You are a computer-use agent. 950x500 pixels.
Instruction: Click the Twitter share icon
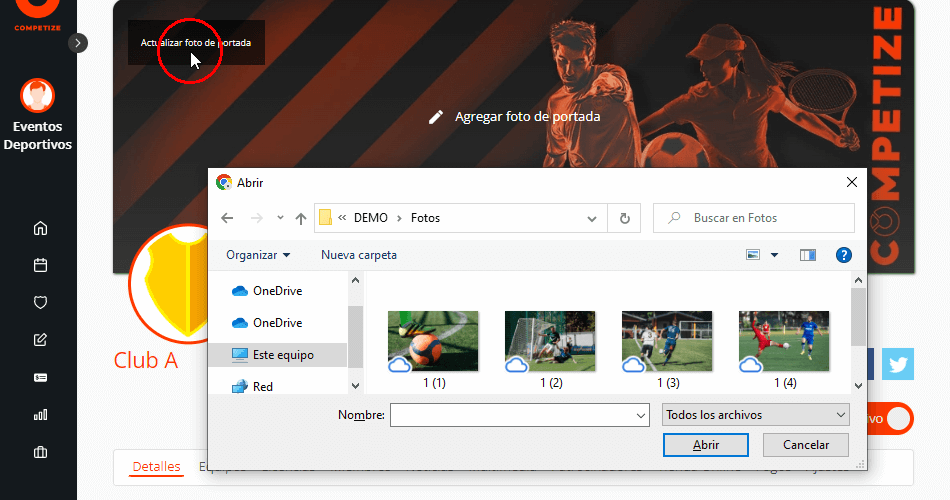(897, 364)
